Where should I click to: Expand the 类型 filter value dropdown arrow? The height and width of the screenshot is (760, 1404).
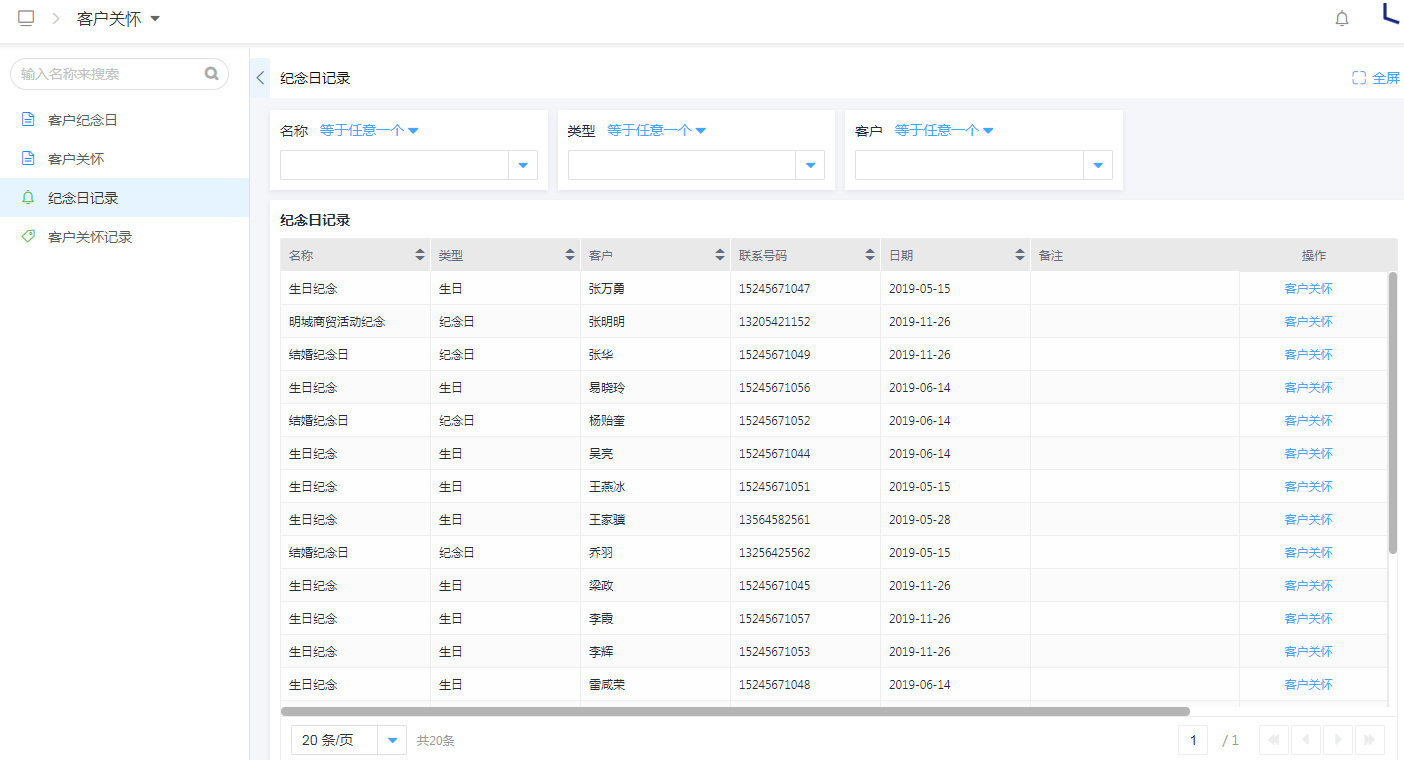810,165
